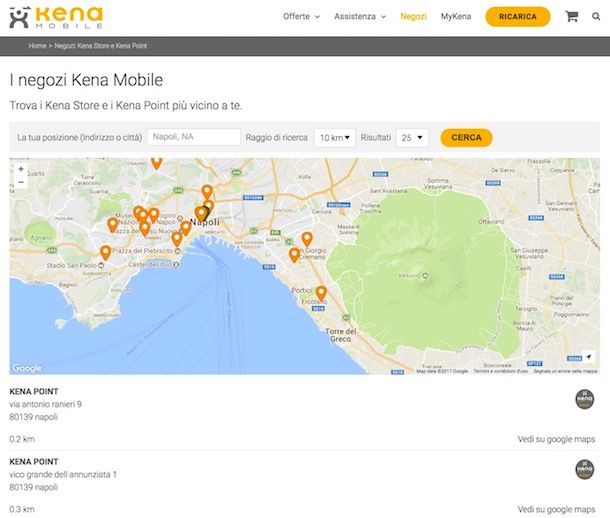Click the Google logo on map
The width and height of the screenshot is (610, 518).
(x=27, y=368)
